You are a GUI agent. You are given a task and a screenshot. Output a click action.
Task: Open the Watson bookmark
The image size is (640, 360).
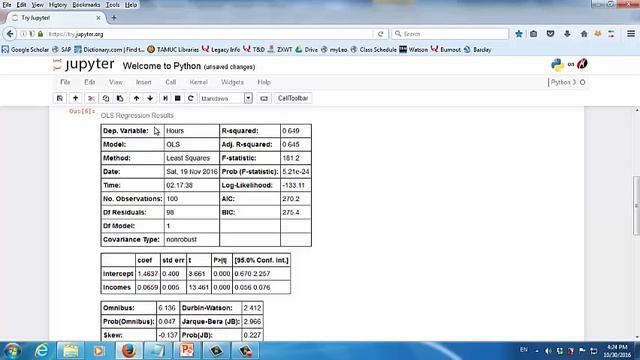click(413, 49)
